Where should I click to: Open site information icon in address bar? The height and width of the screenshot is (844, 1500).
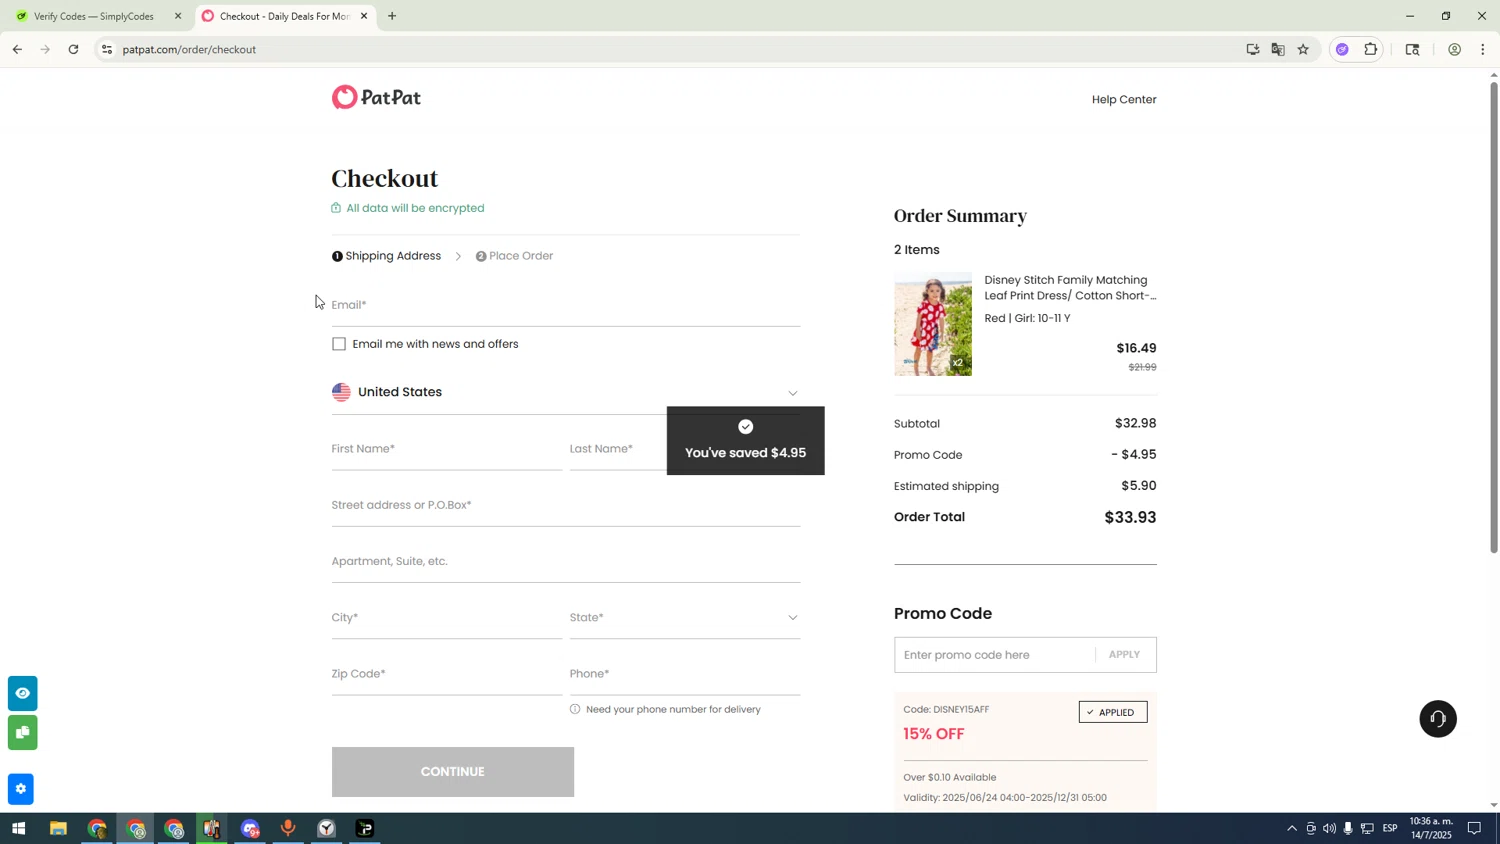point(107,49)
